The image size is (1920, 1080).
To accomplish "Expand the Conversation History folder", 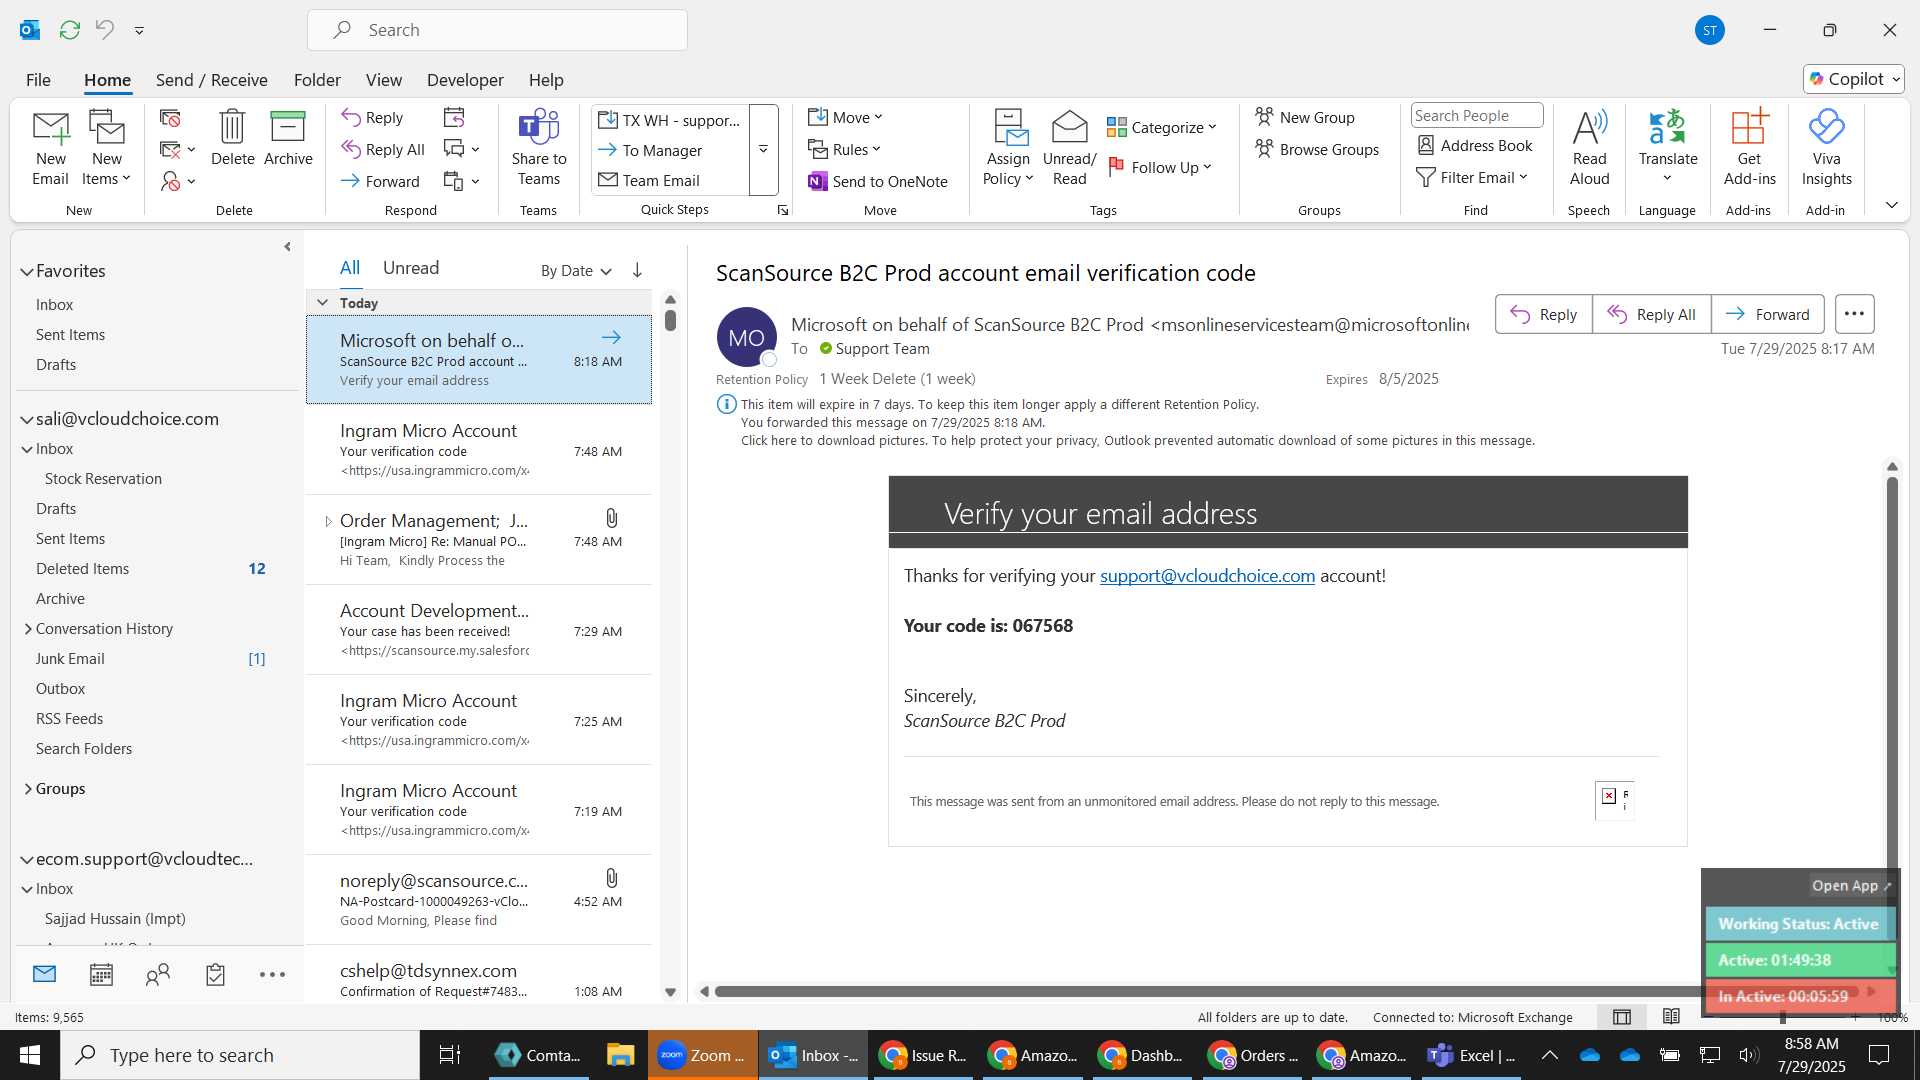I will 28,629.
